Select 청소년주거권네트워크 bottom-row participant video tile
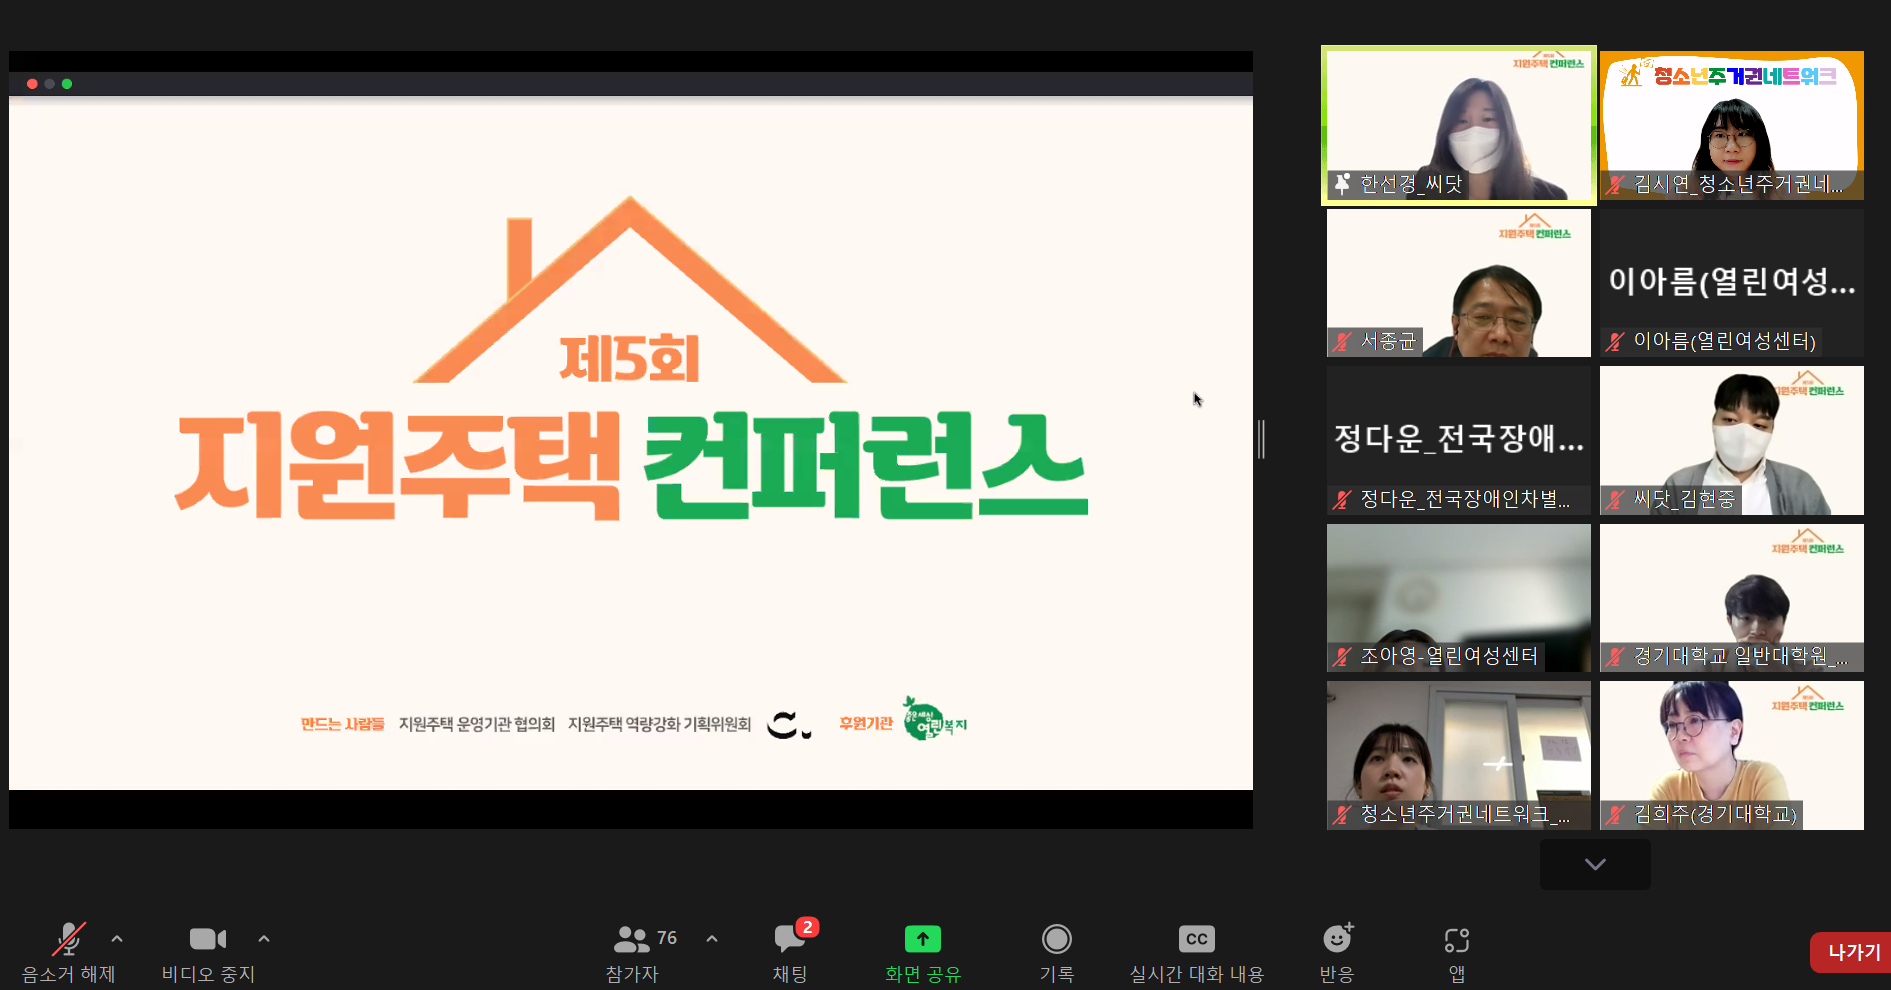 point(1459,755)
